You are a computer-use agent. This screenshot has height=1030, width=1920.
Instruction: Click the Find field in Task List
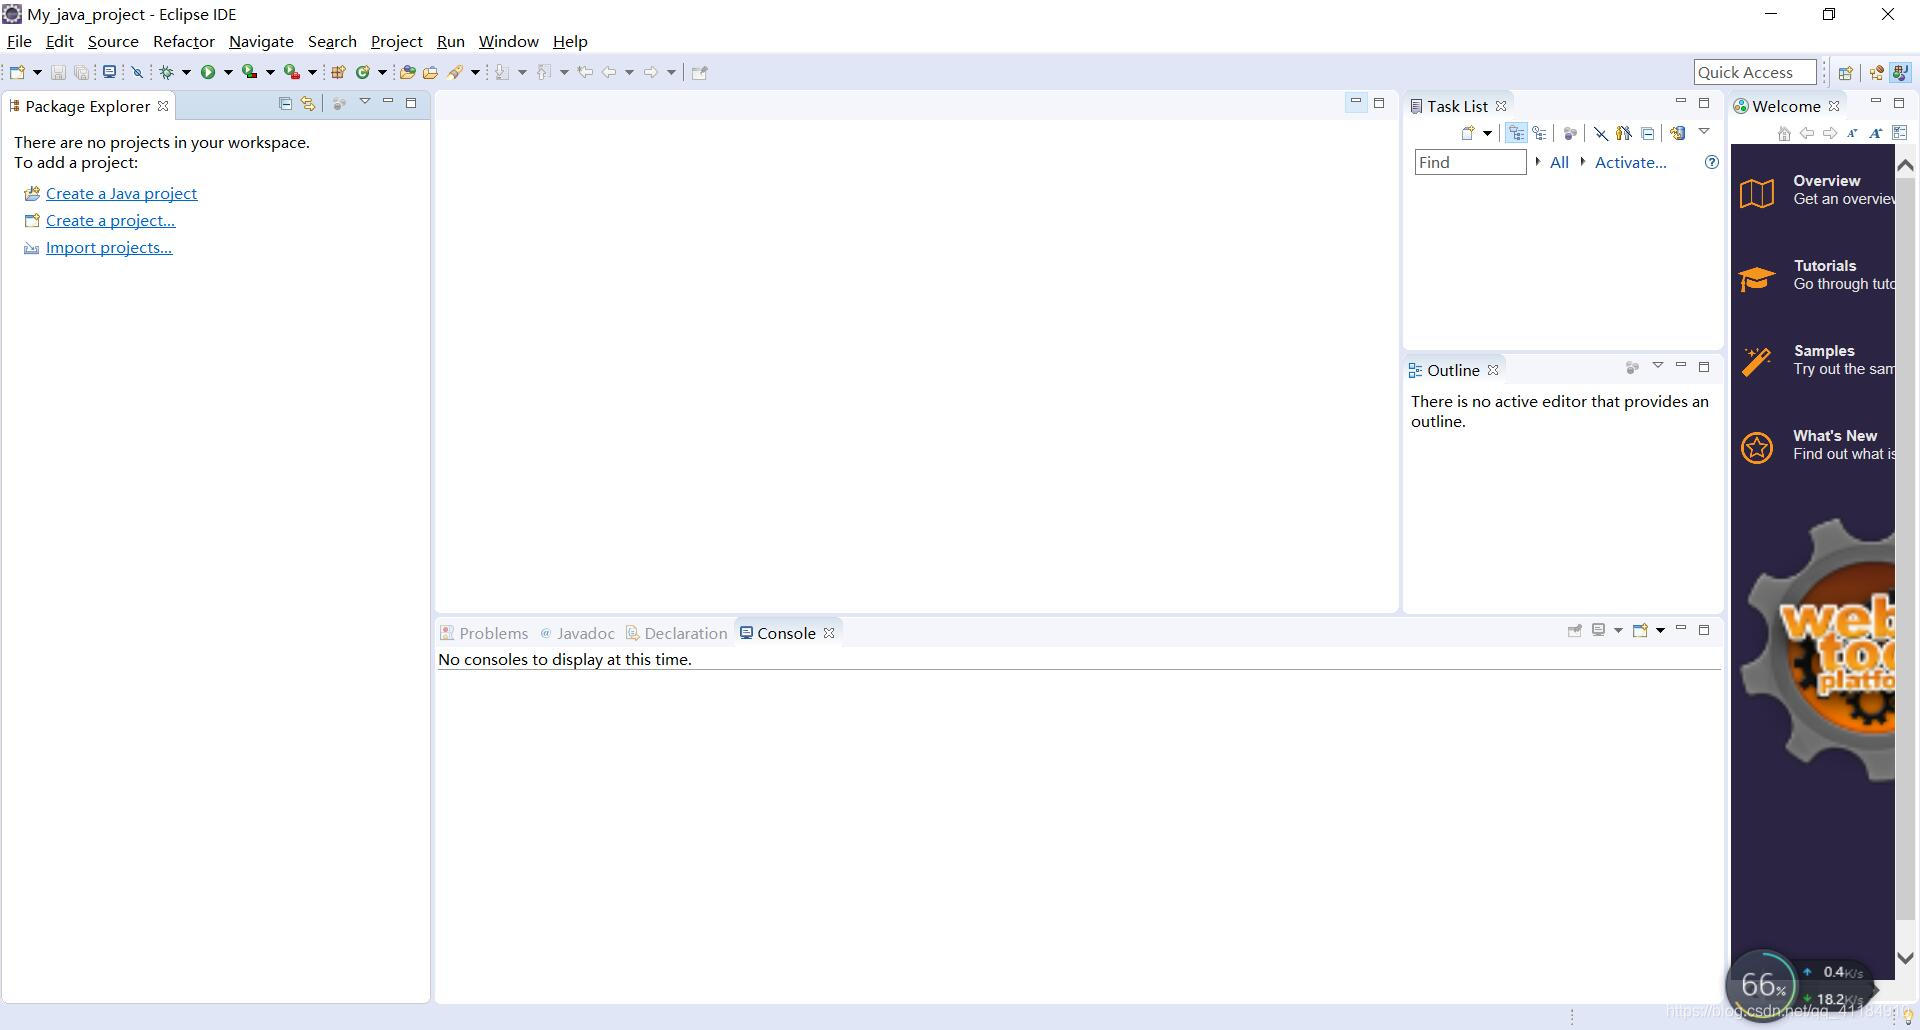click(1470, 163)
